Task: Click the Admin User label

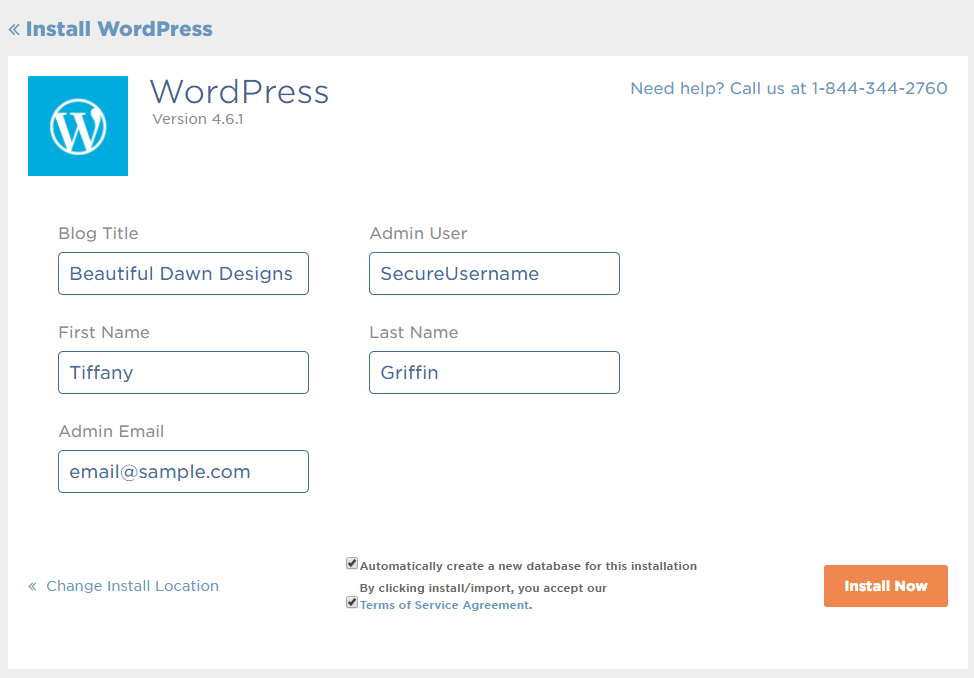Action: pyautogui.click(x=418, y=233)
